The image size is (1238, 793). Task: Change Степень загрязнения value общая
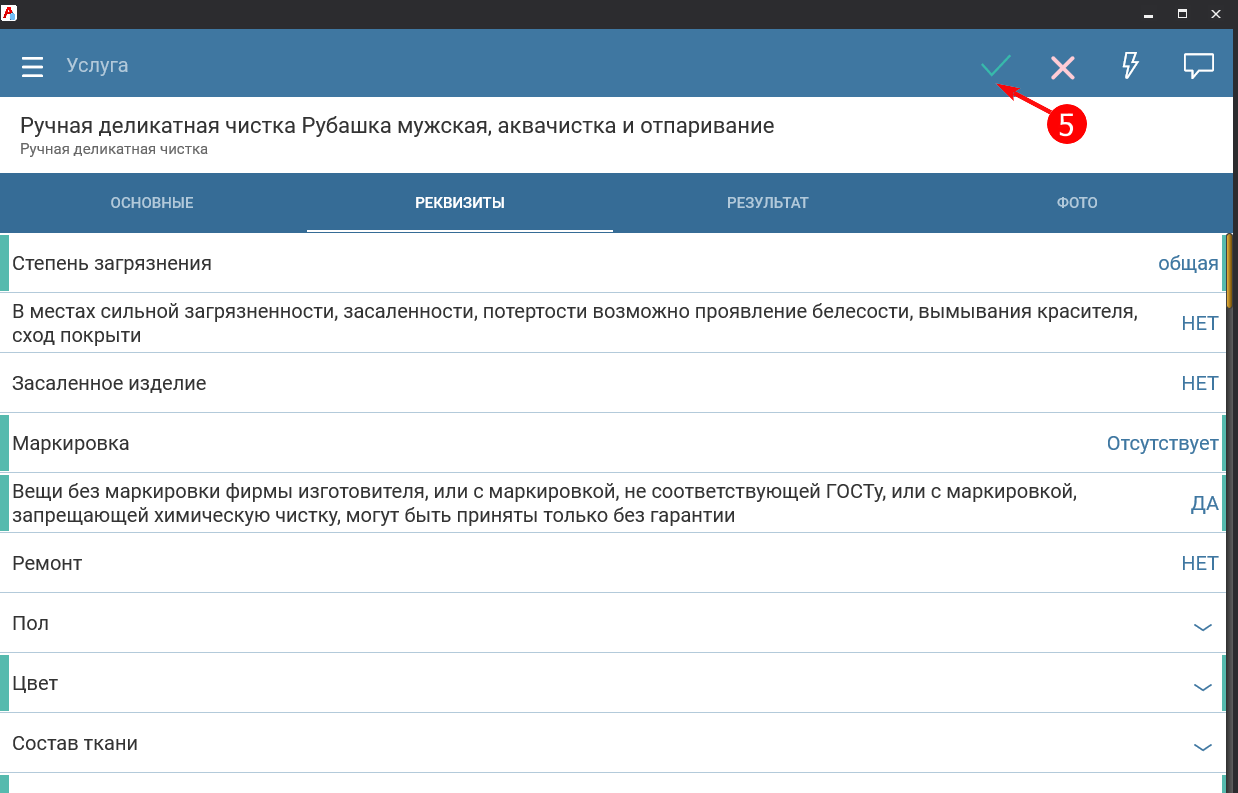pyautogui.click(x=1188, y=264)
